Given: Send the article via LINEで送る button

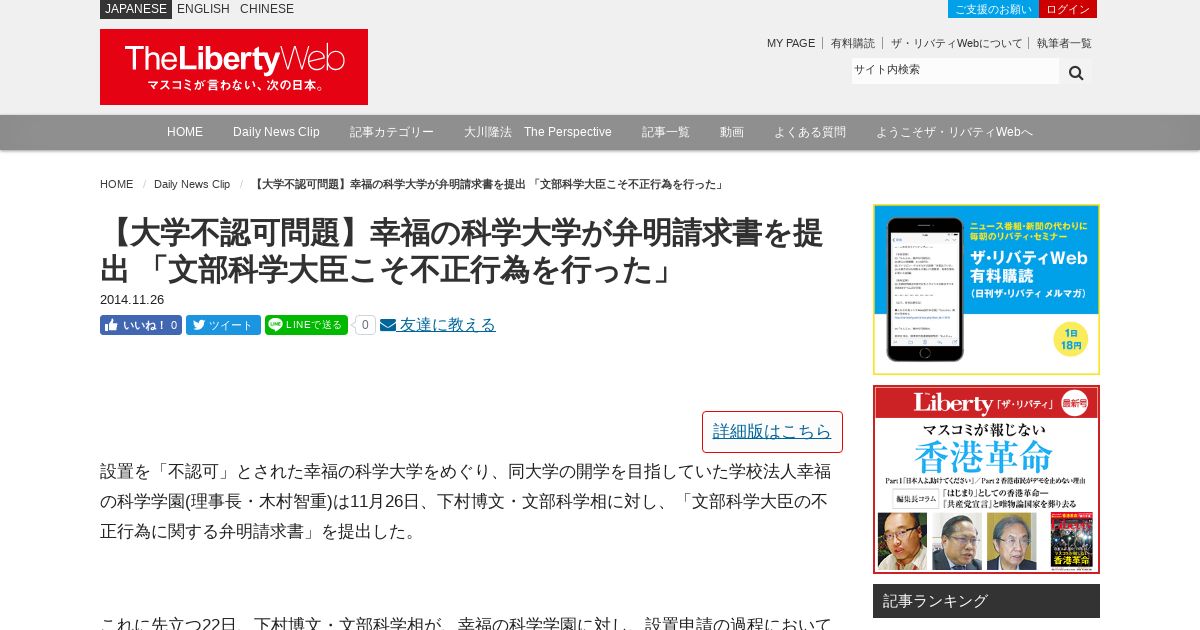Looking at the screenshot, I should pyautogui.click(x=306, y=325).
